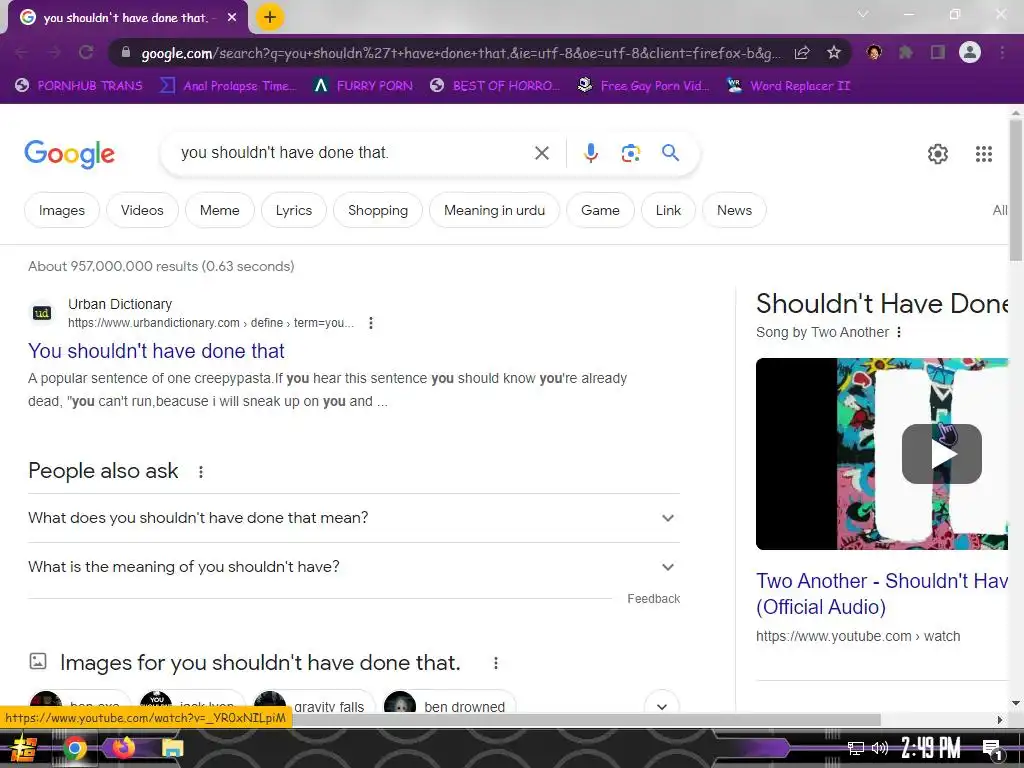1024x768 pixels.
Task: Launch Firefox from the taskbar
Action: 123,746
